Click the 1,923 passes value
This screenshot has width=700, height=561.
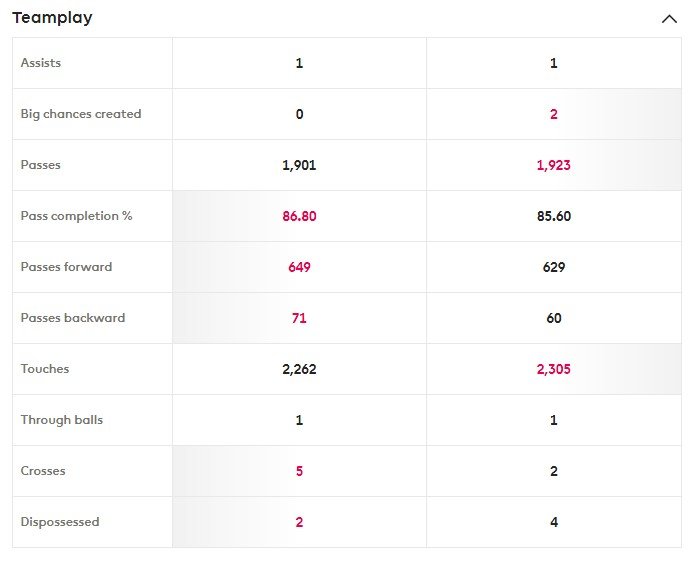[x=554, y=165]
